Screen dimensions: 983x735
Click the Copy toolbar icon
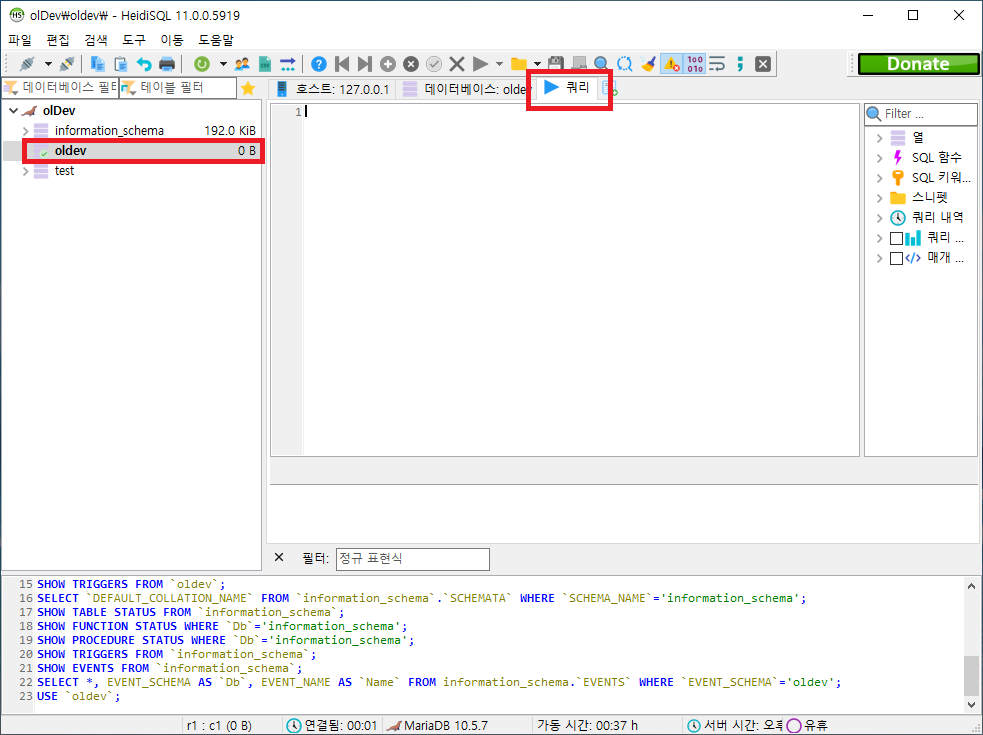point(97,64)
